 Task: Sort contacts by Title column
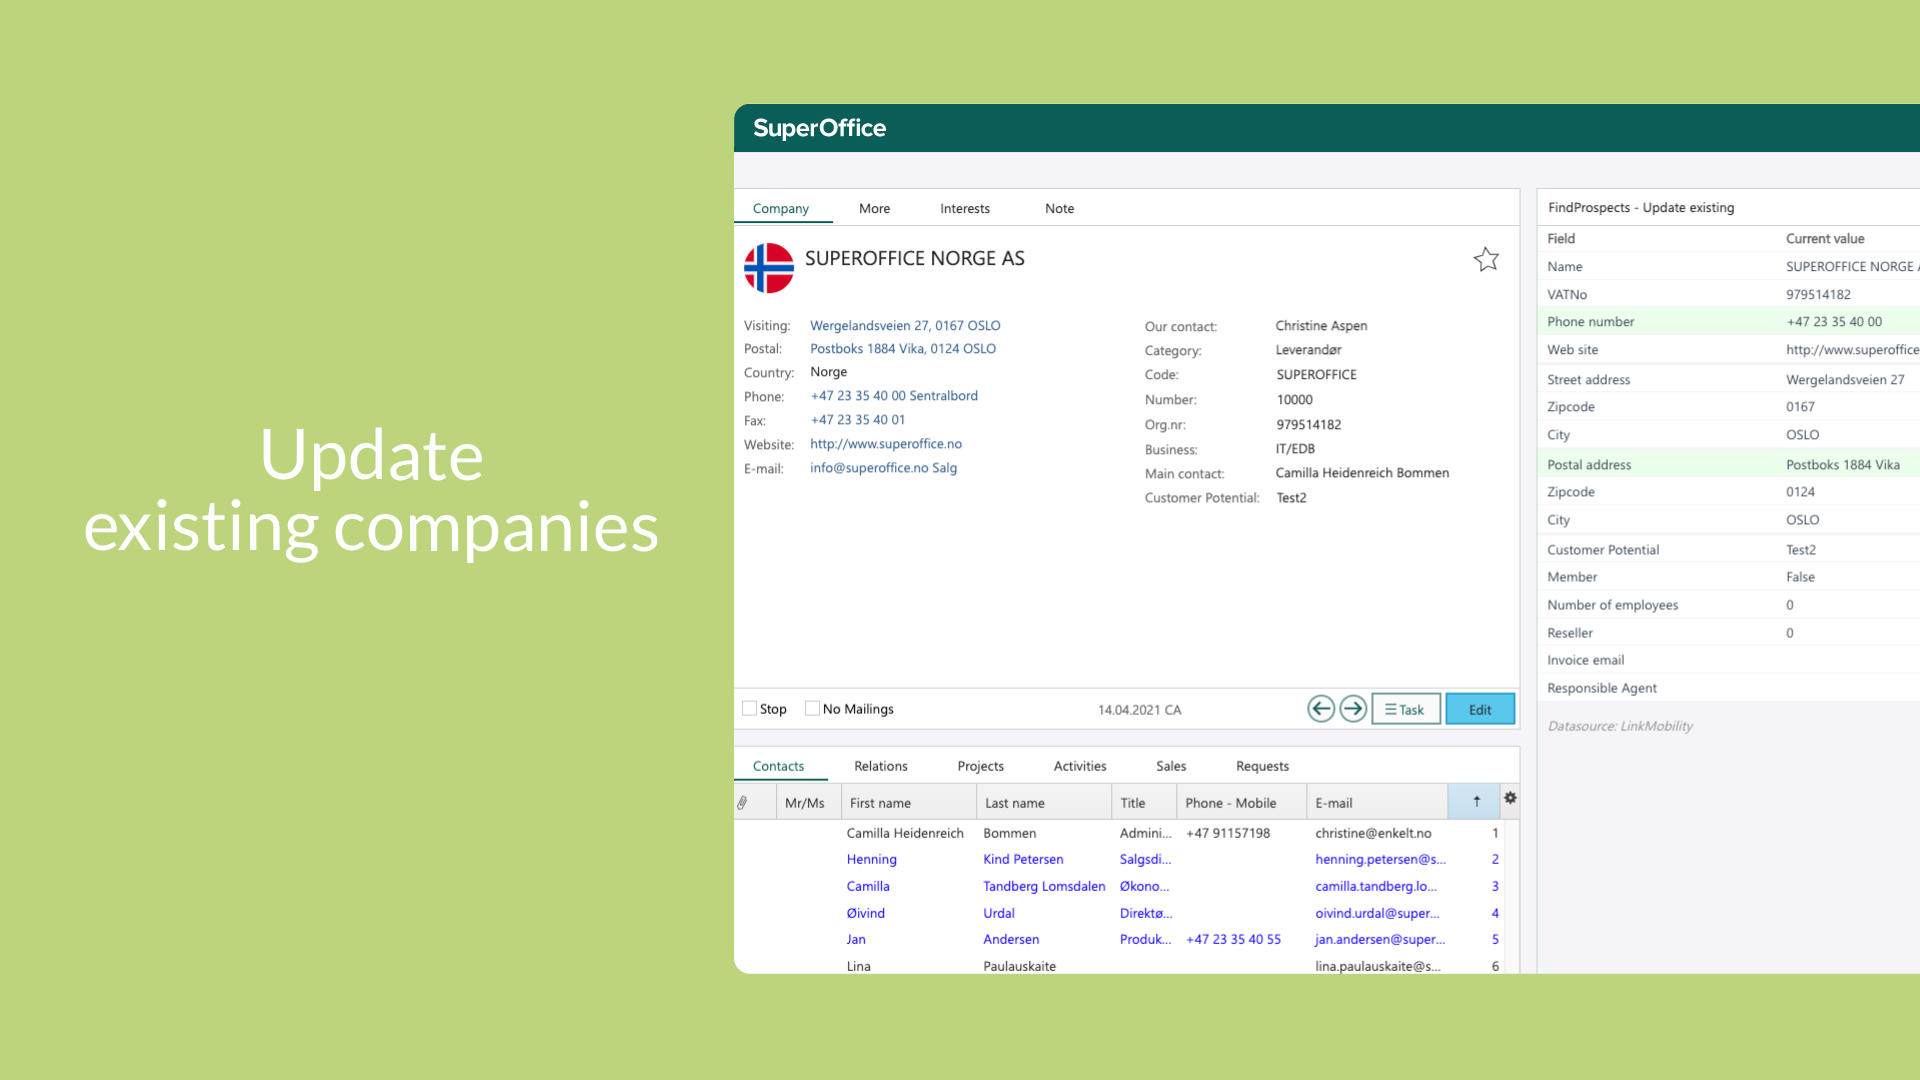(1144, 802)
